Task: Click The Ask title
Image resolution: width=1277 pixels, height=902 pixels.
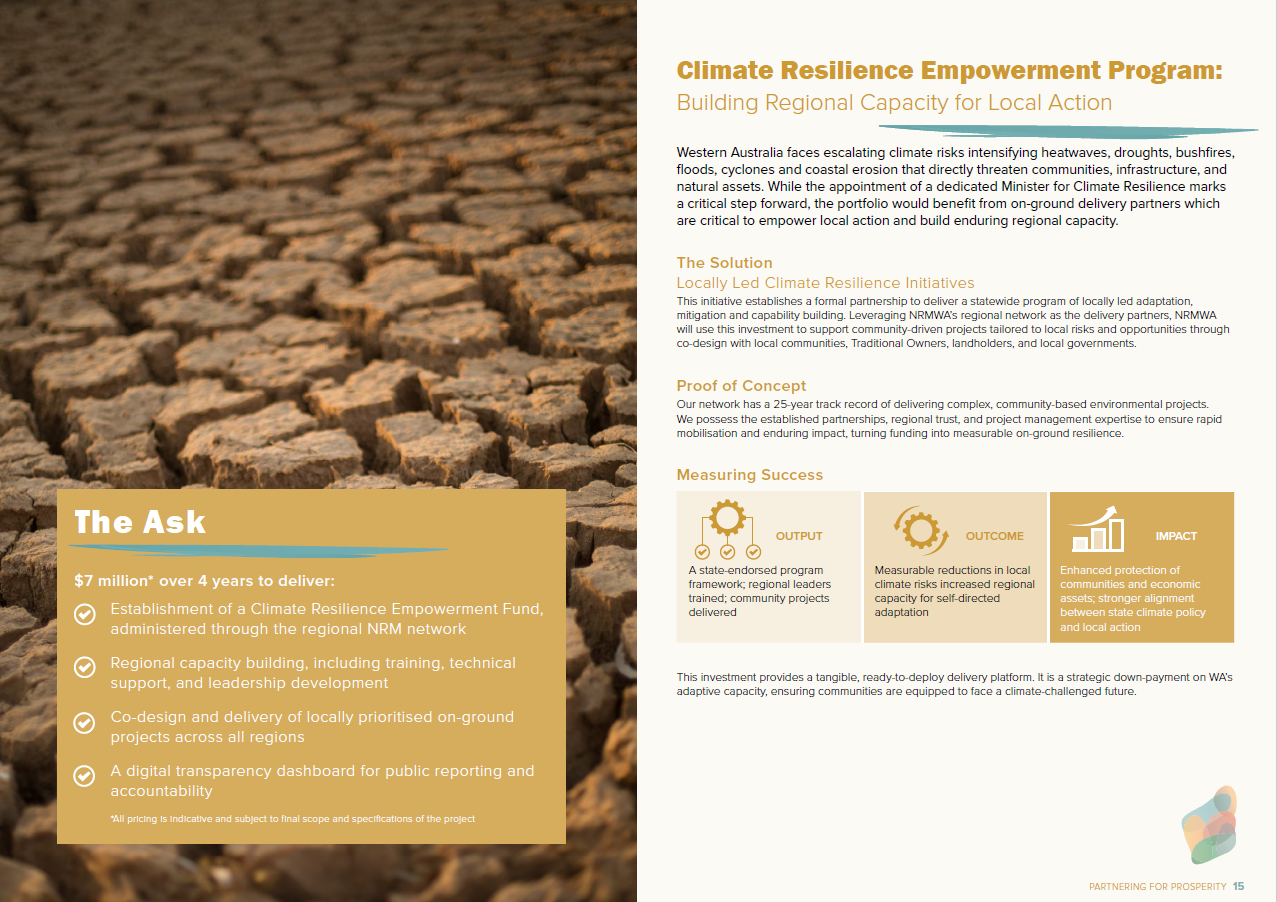Action: coord(140,522)
